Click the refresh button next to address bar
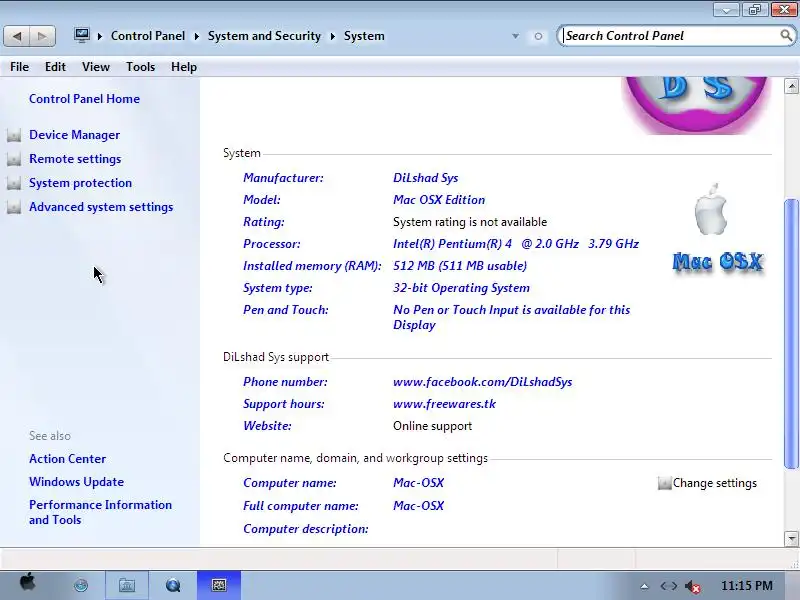 click(x=538, y=36)
